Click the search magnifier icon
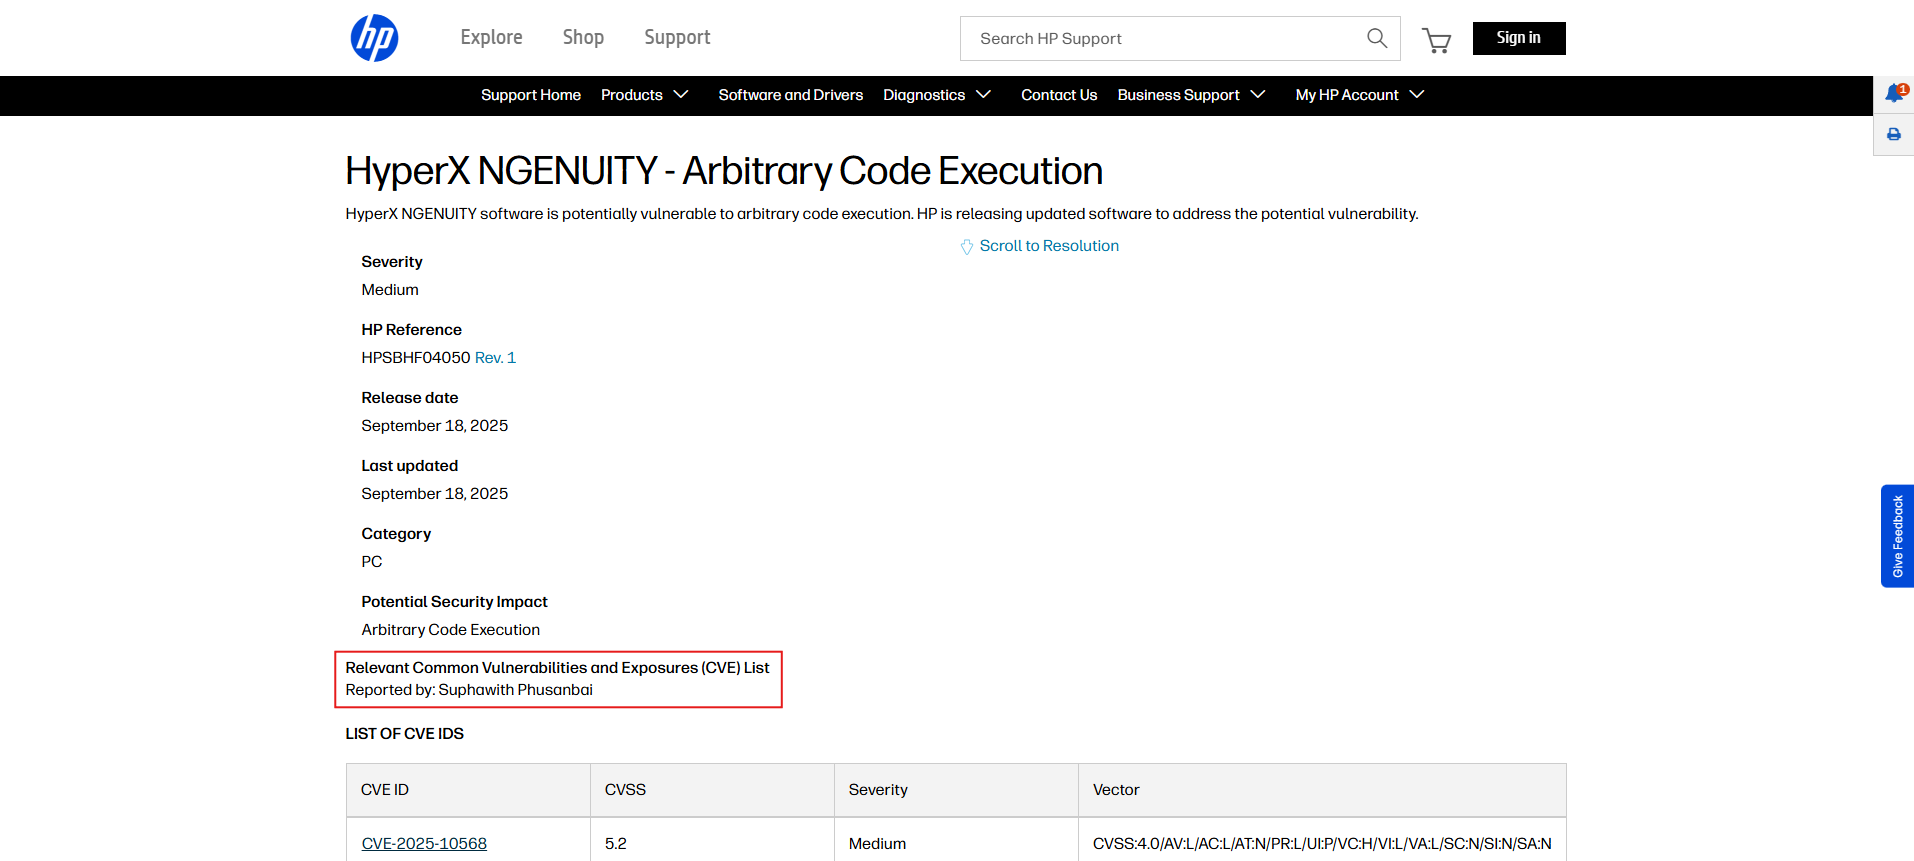 pos(1377,38)
